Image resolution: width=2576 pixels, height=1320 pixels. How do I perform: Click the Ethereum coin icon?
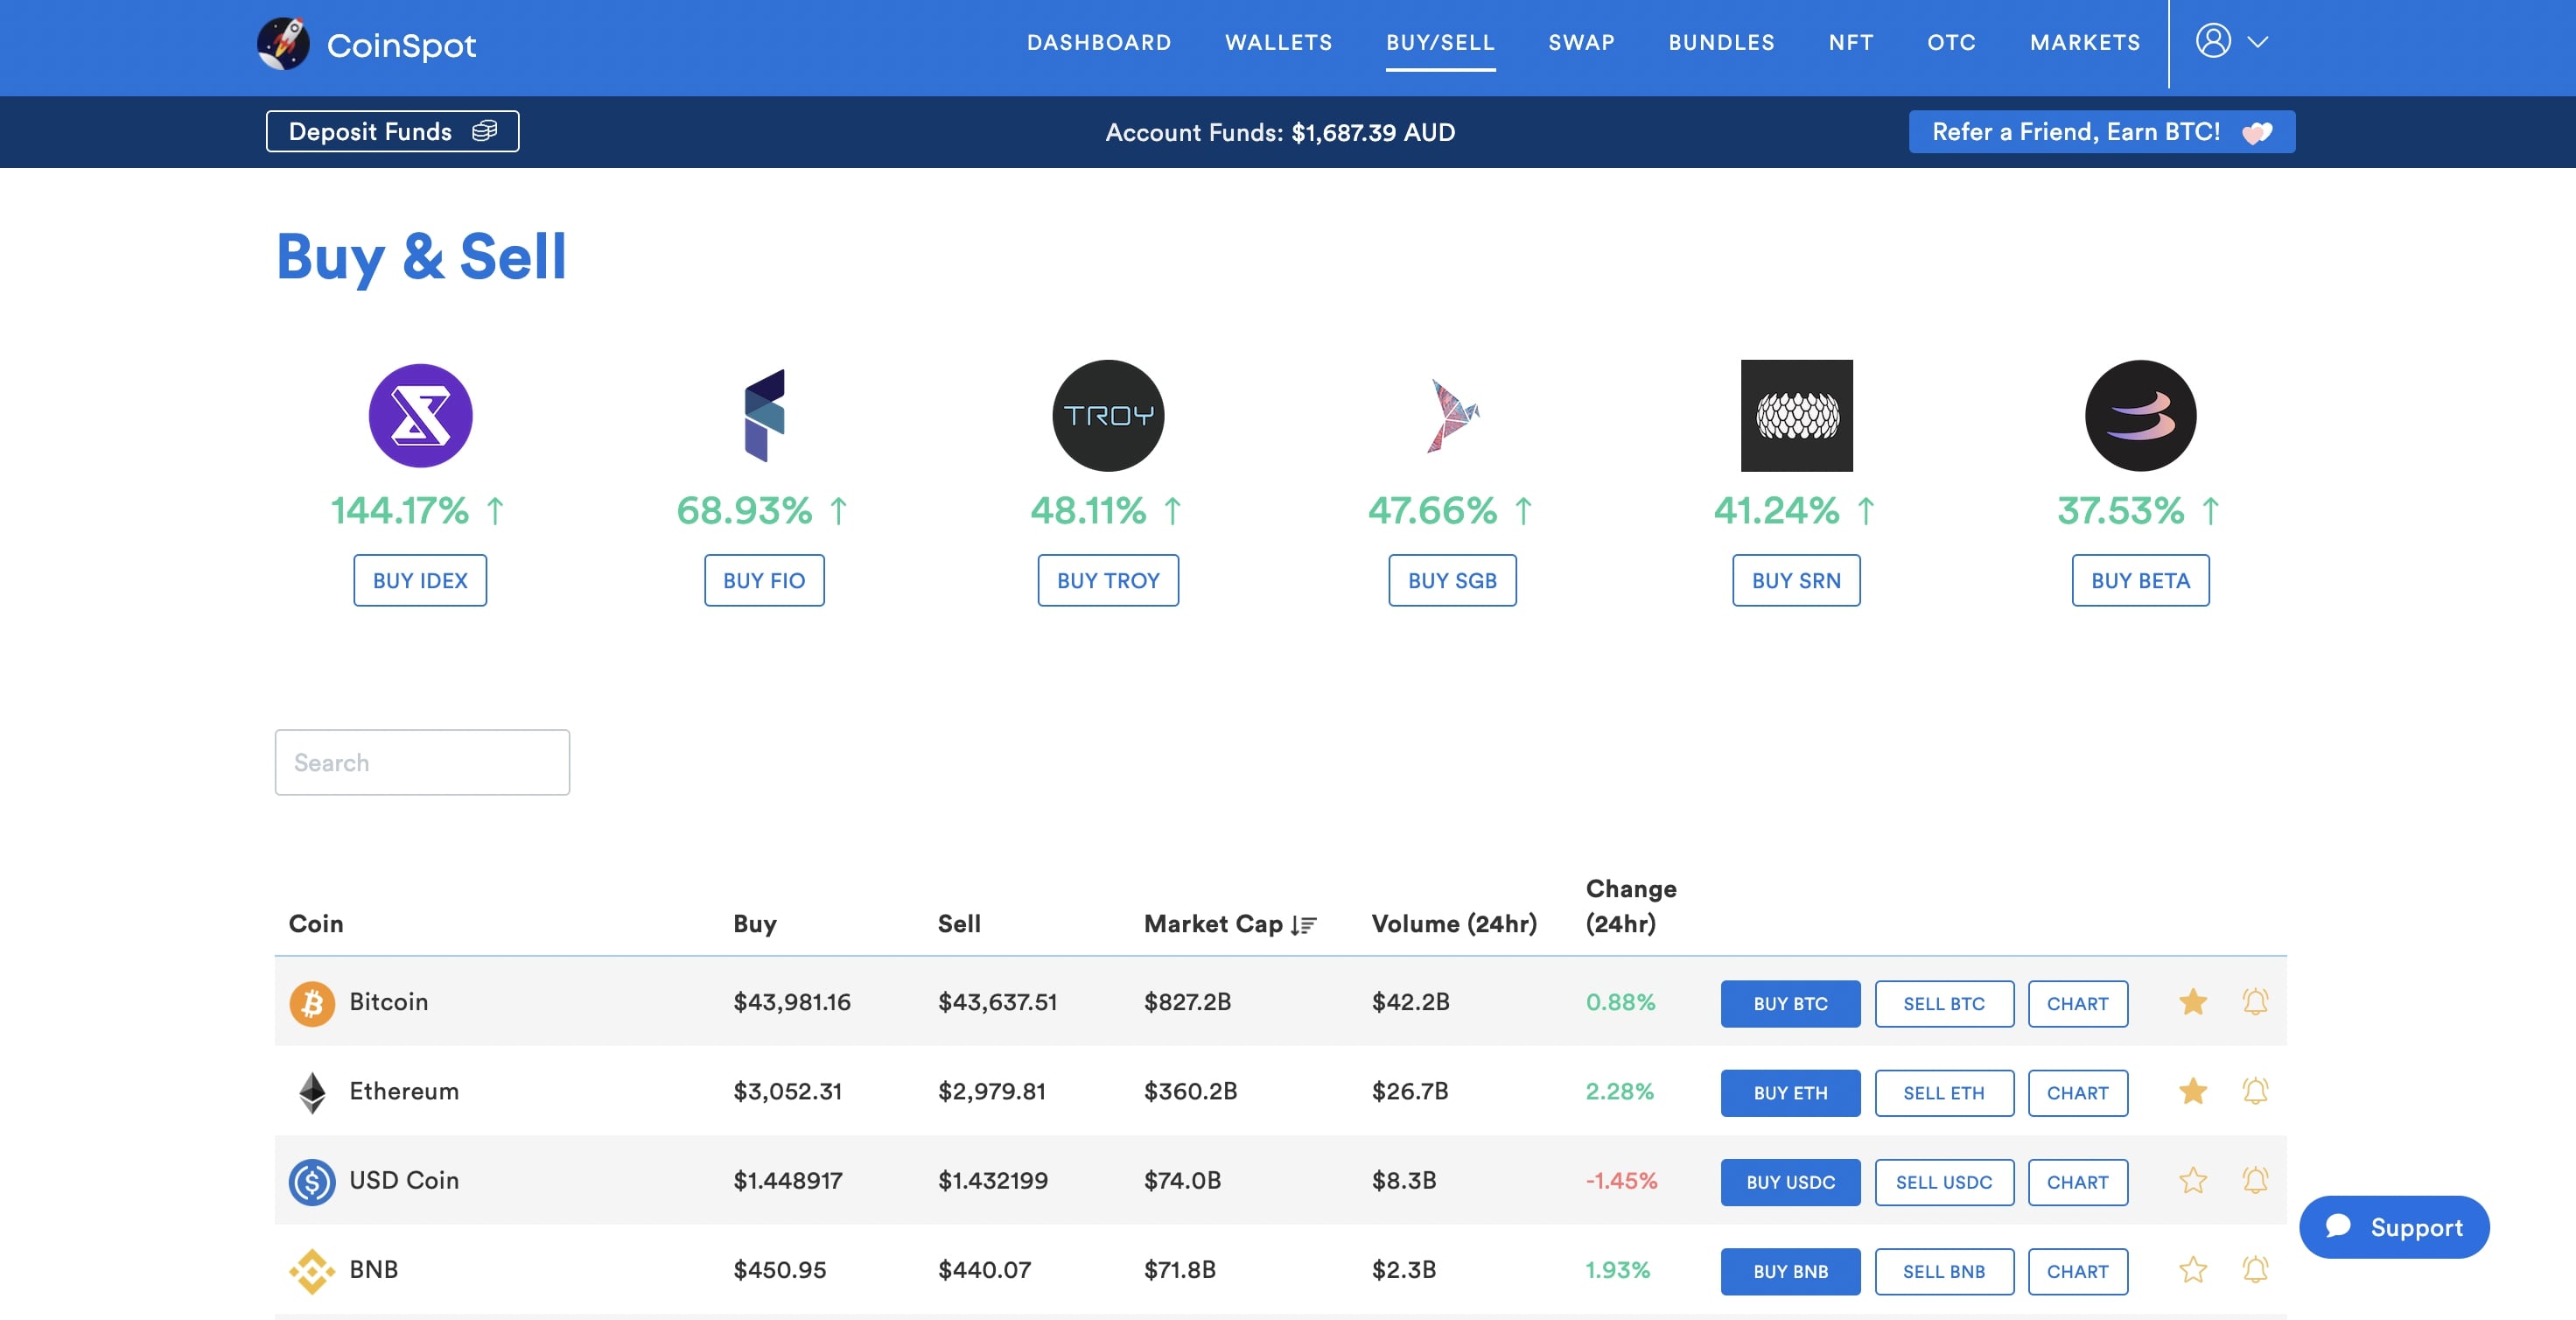312,1092
